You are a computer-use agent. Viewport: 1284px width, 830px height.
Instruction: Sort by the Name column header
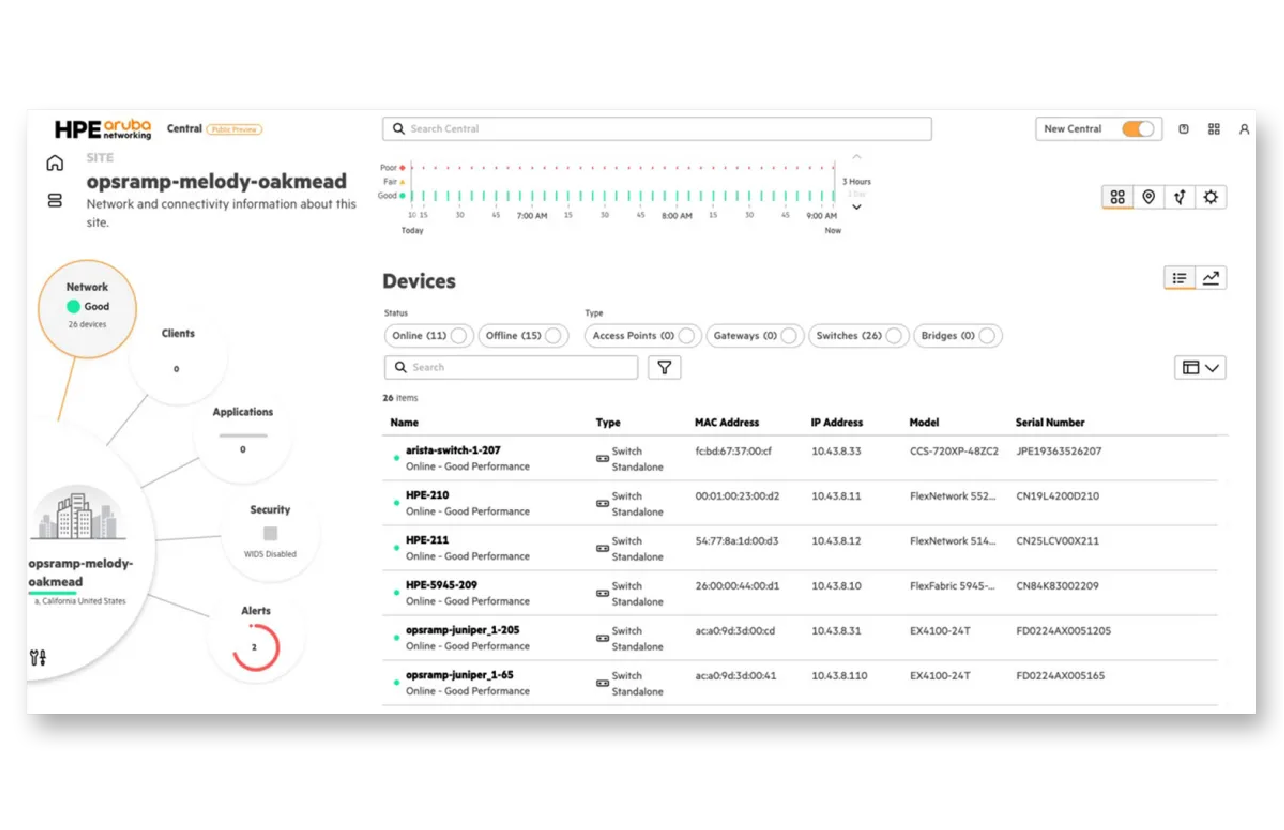(404, 422)
